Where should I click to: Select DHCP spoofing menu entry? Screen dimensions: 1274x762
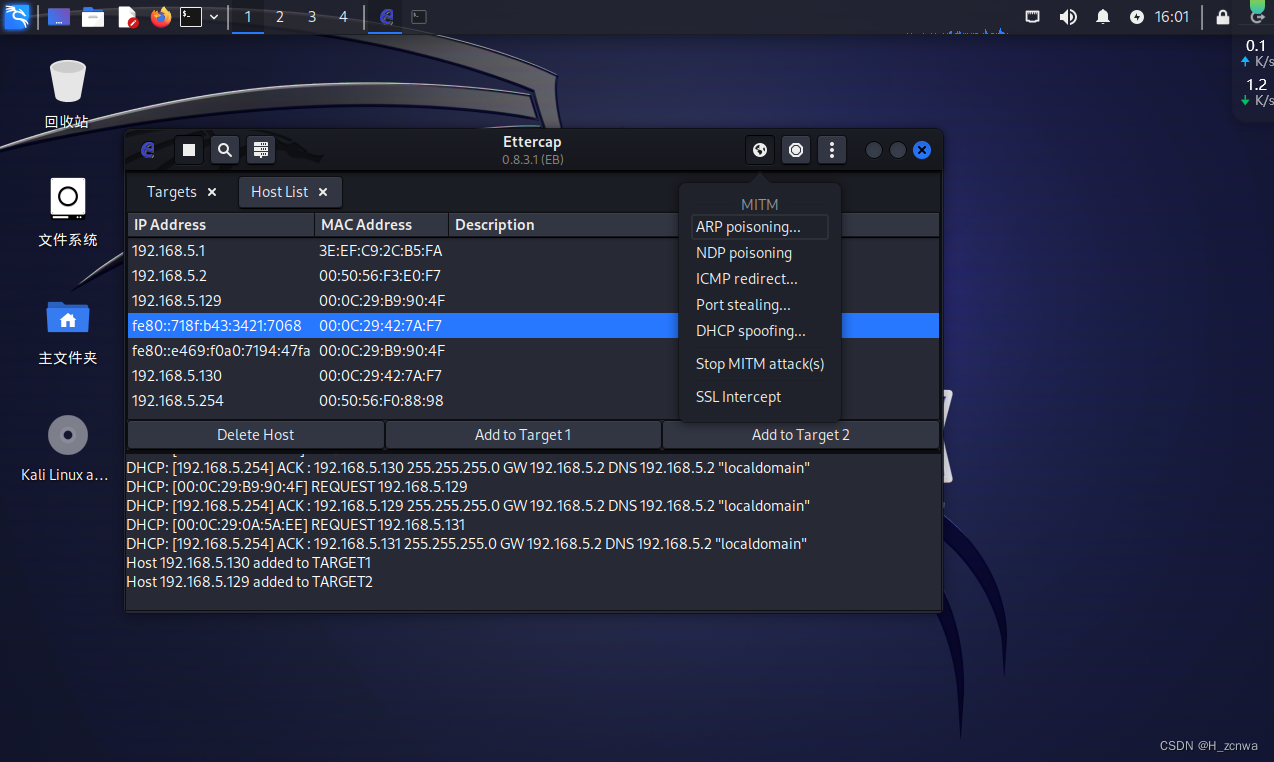click(x=750, y=331)
